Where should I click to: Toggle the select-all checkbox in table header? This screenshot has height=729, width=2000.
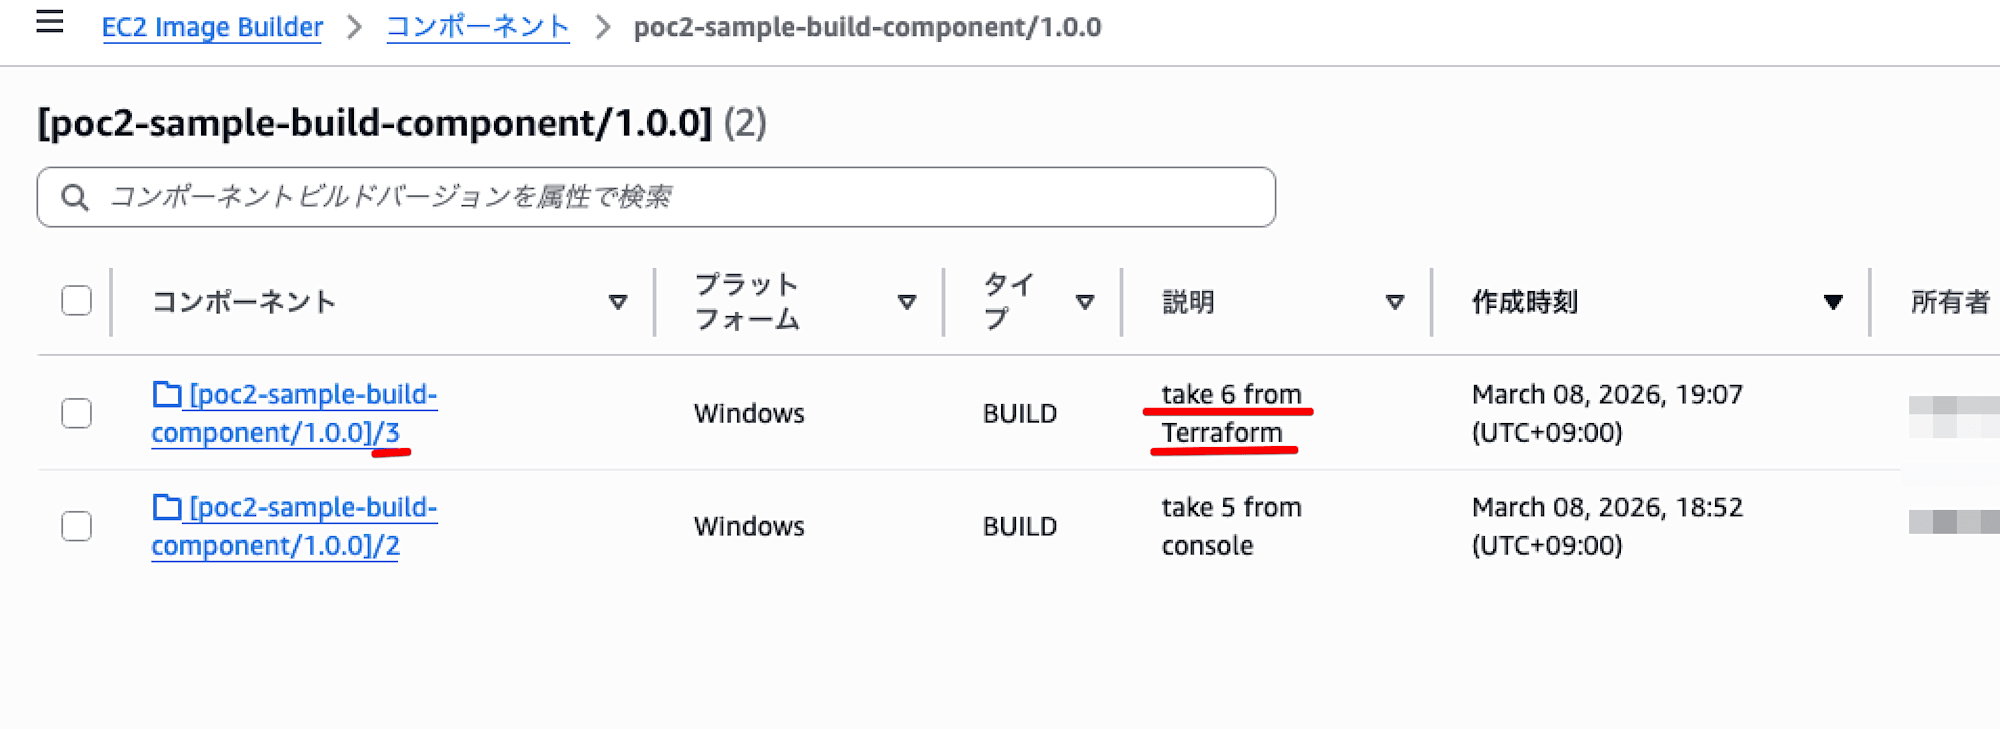tap(76, 299)
